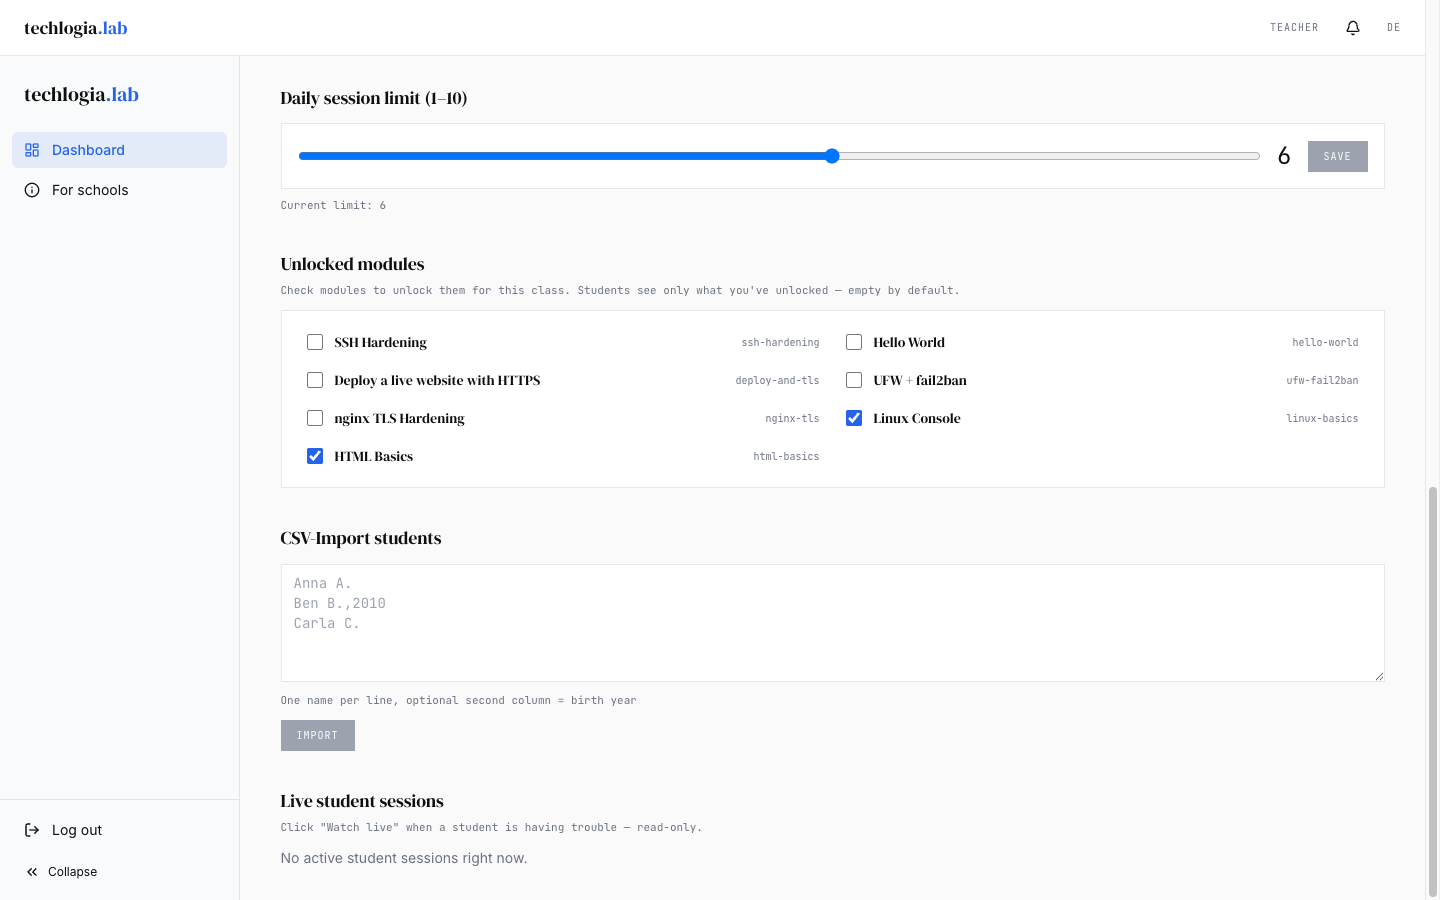
Task: Click the Live student sessions heading
Action: pyautogui.click(x=362, y=801)
